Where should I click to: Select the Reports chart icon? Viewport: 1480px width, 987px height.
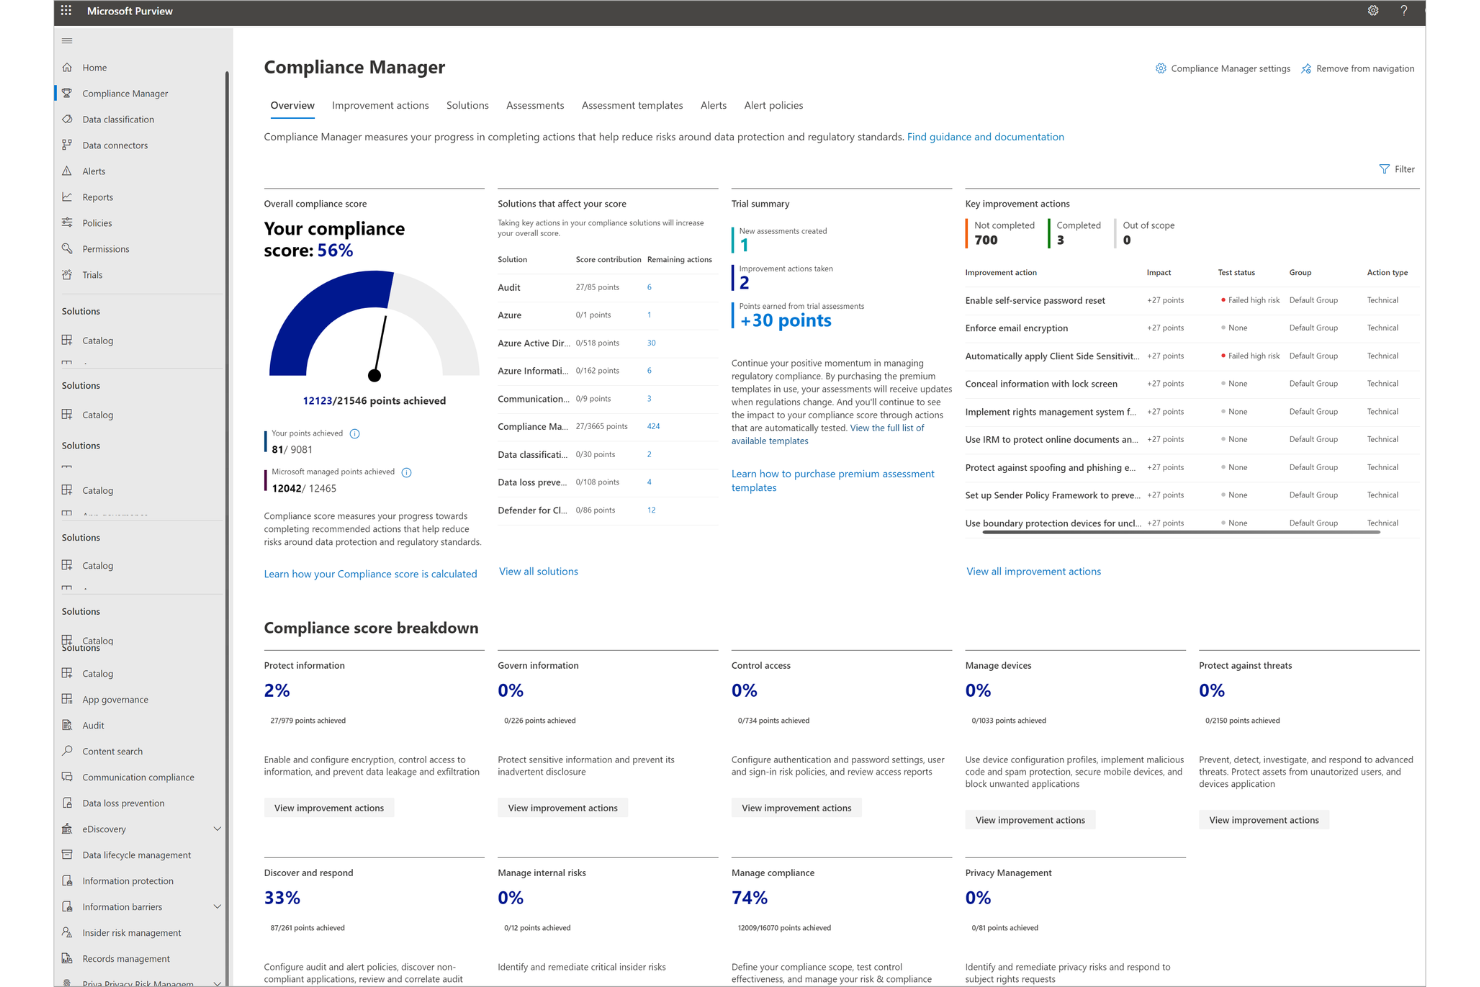pyautogui.click(x=66, y=197)
